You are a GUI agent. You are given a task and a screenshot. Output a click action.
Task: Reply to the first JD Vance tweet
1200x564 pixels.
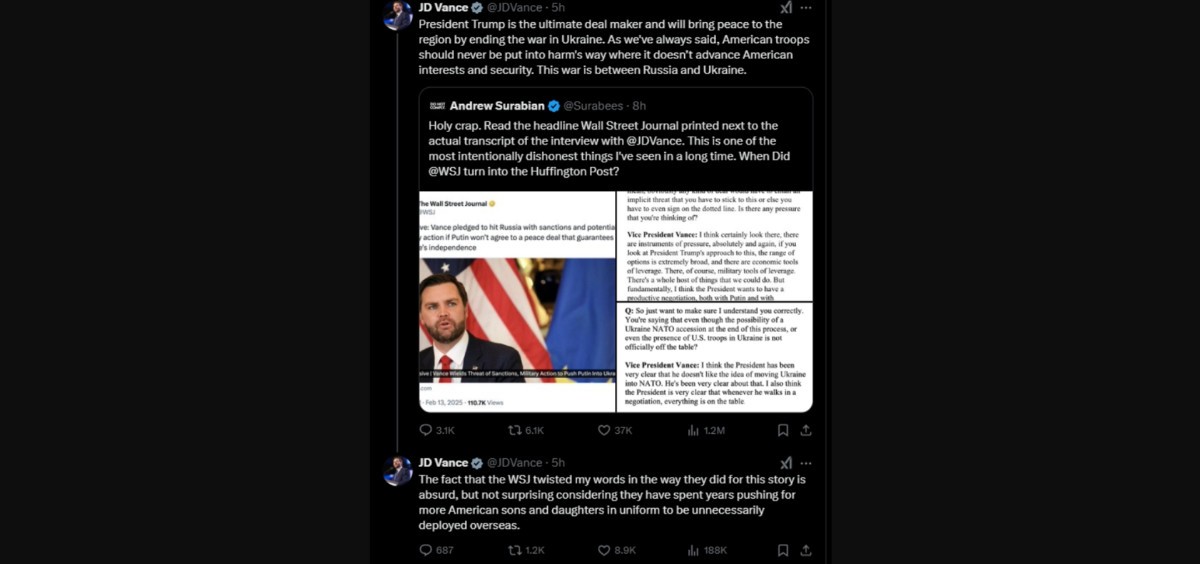(437, 430)
